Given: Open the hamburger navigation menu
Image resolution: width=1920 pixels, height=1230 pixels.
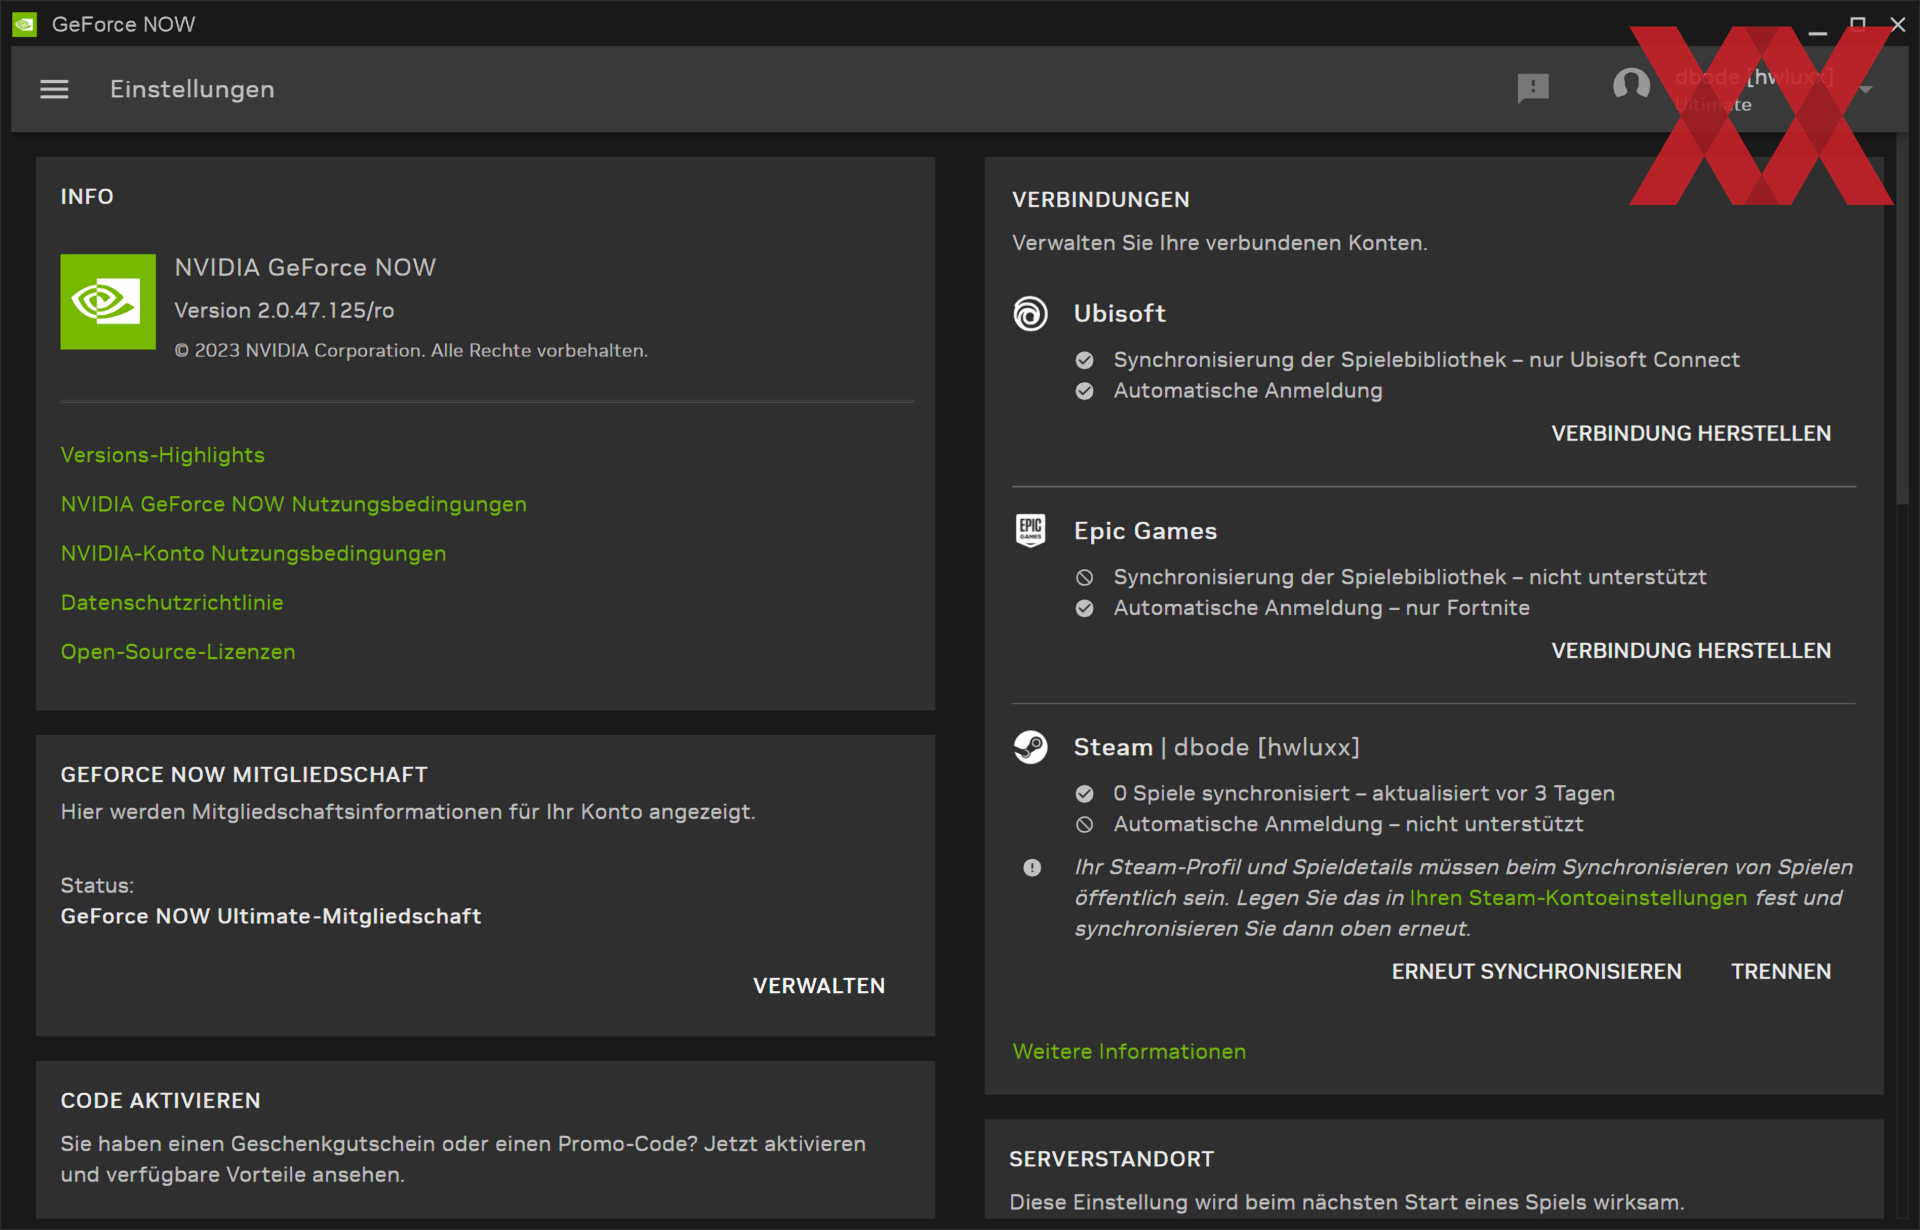Looking at the screenshot, I should click(x=54, y=90).
